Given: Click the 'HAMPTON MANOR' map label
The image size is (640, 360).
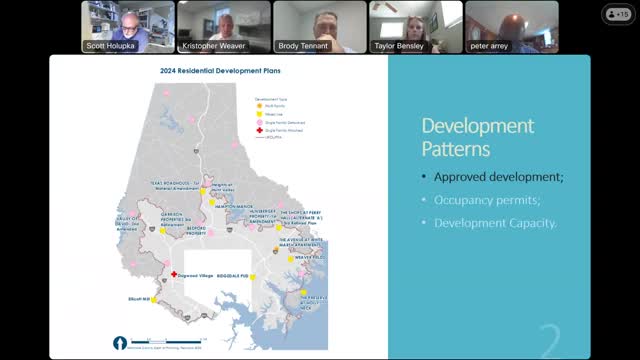Looking at the screenshot, I should pos(234,207).
